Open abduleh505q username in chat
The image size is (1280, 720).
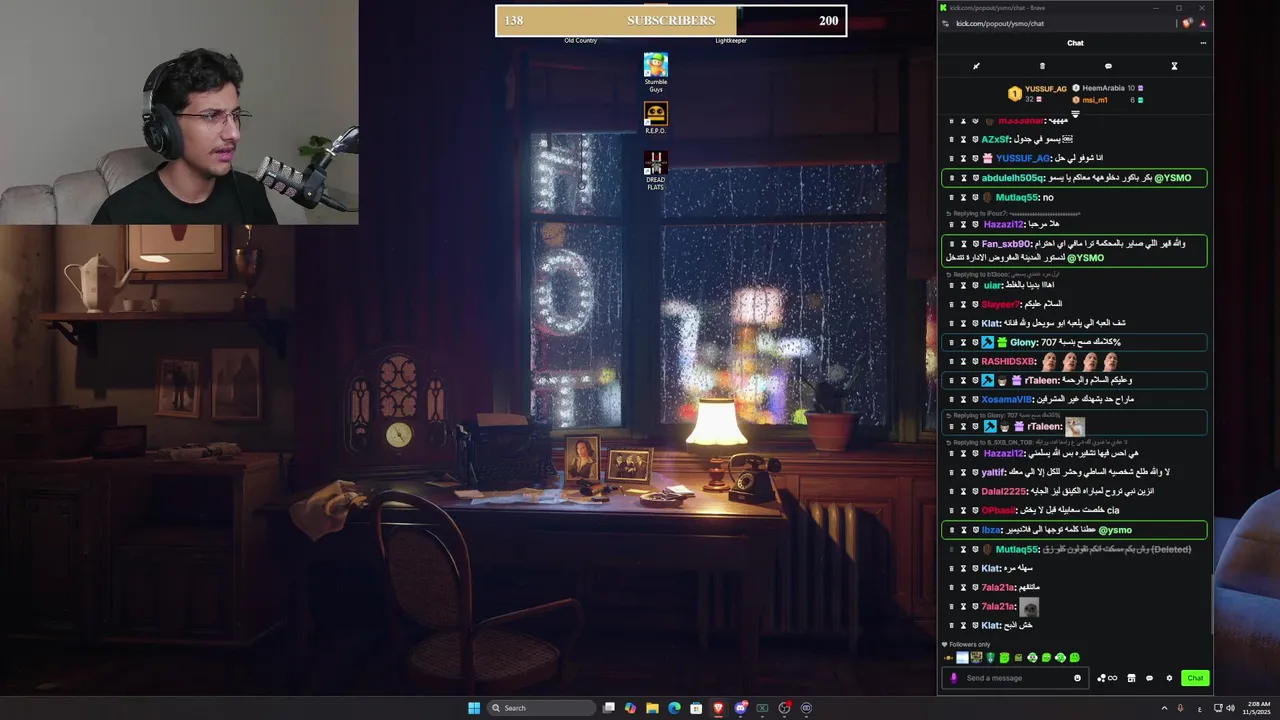[x=1013, y=178]
